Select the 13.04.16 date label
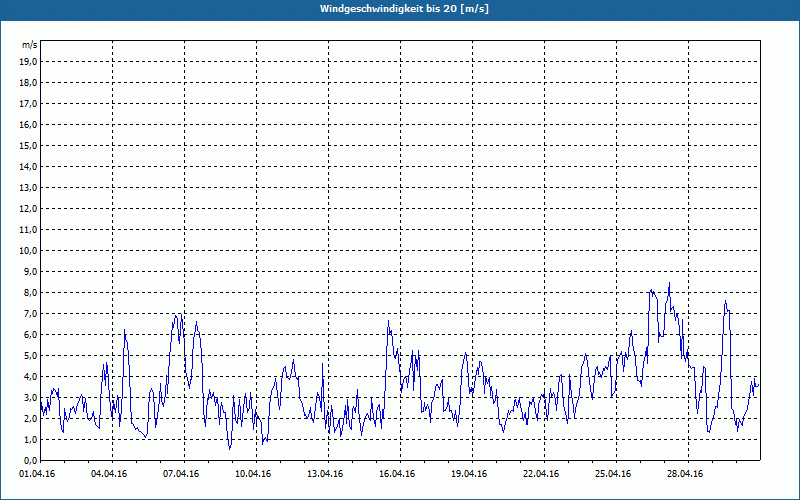 pyautogui.click(x=325, y=474)
